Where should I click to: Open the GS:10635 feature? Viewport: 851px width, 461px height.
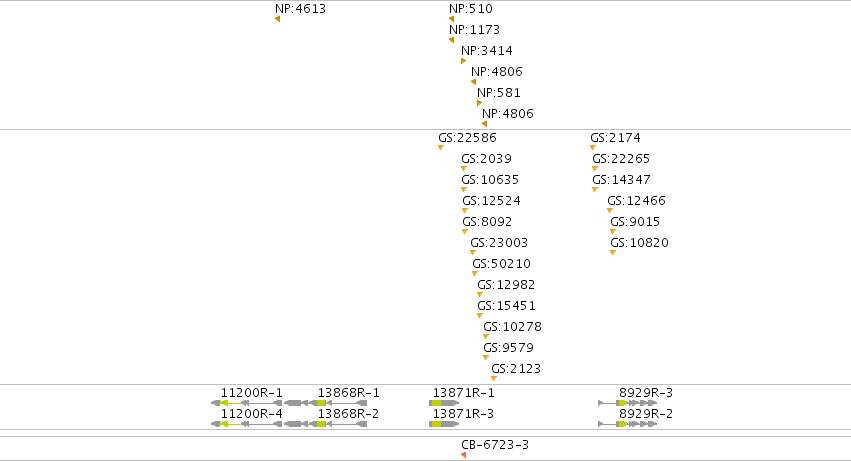tap(463, 190)
